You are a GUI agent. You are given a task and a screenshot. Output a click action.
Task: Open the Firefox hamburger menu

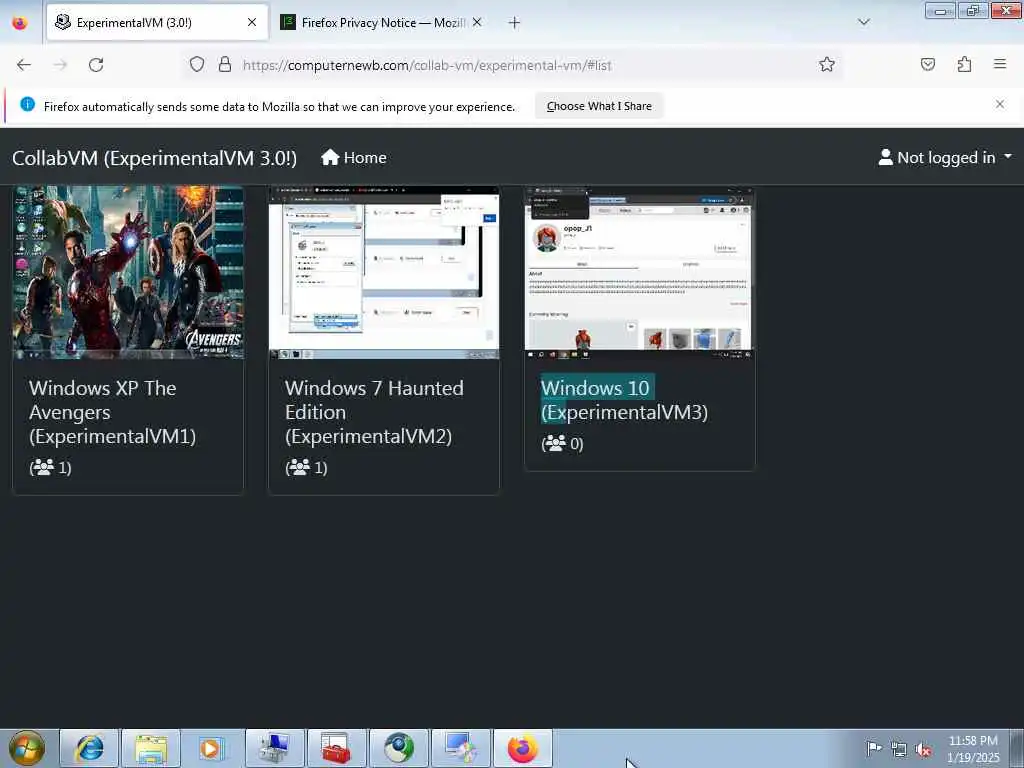click(x=1000, y=64)
